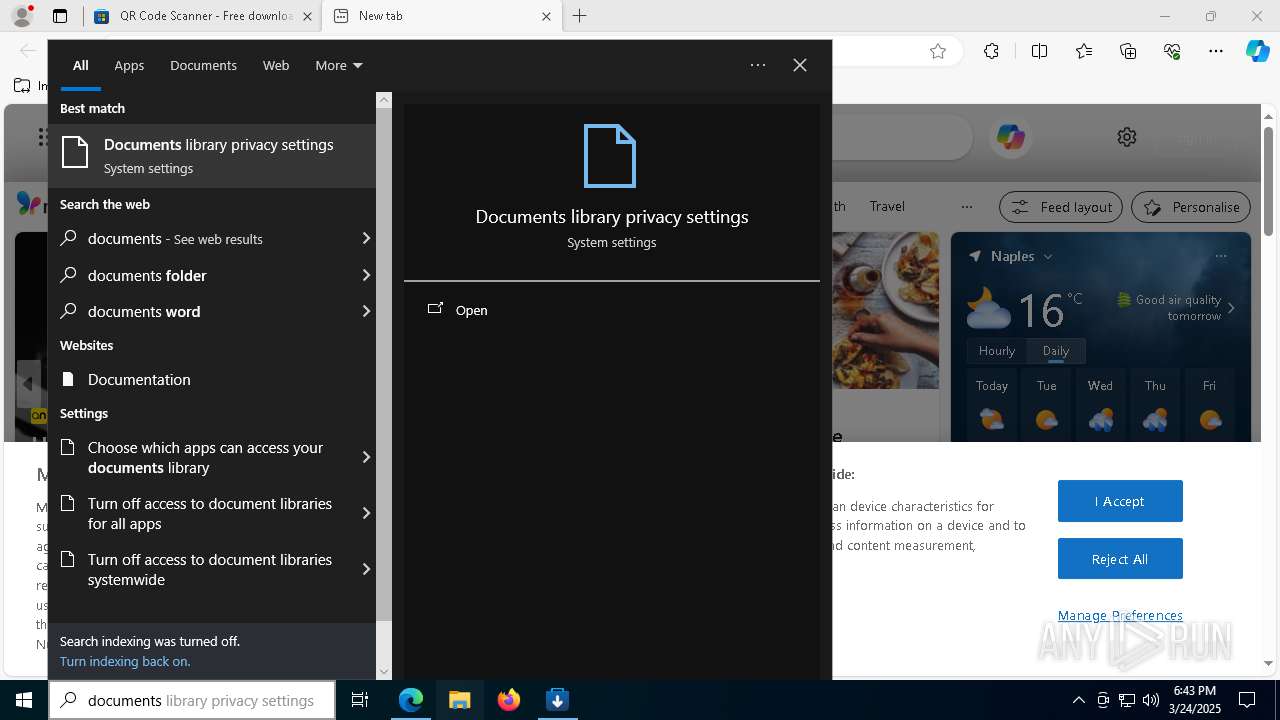Switch to the Apps search filter tab
Image resolution: width=1280 pixels, height=720 pixels.
(129, 65)
